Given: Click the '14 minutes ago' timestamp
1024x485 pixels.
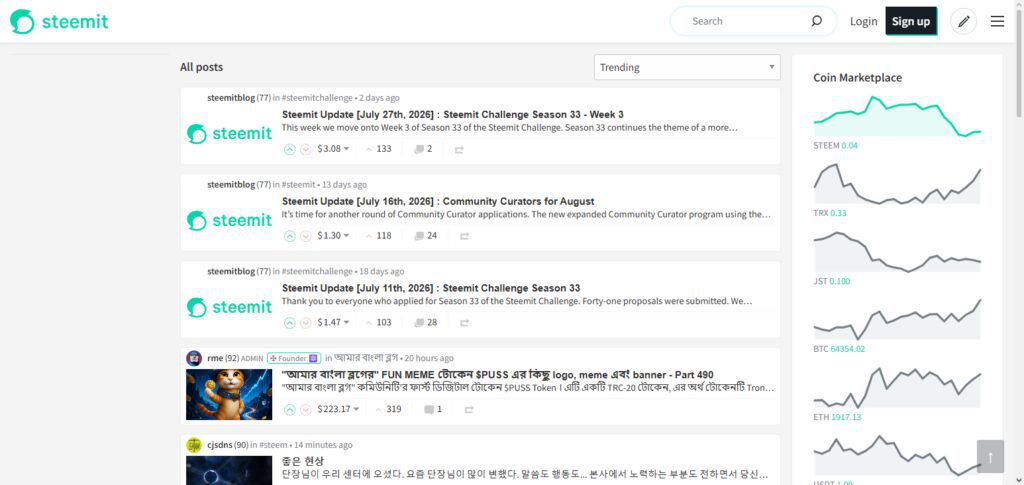Looking at the screenshot, I should 323,445.
